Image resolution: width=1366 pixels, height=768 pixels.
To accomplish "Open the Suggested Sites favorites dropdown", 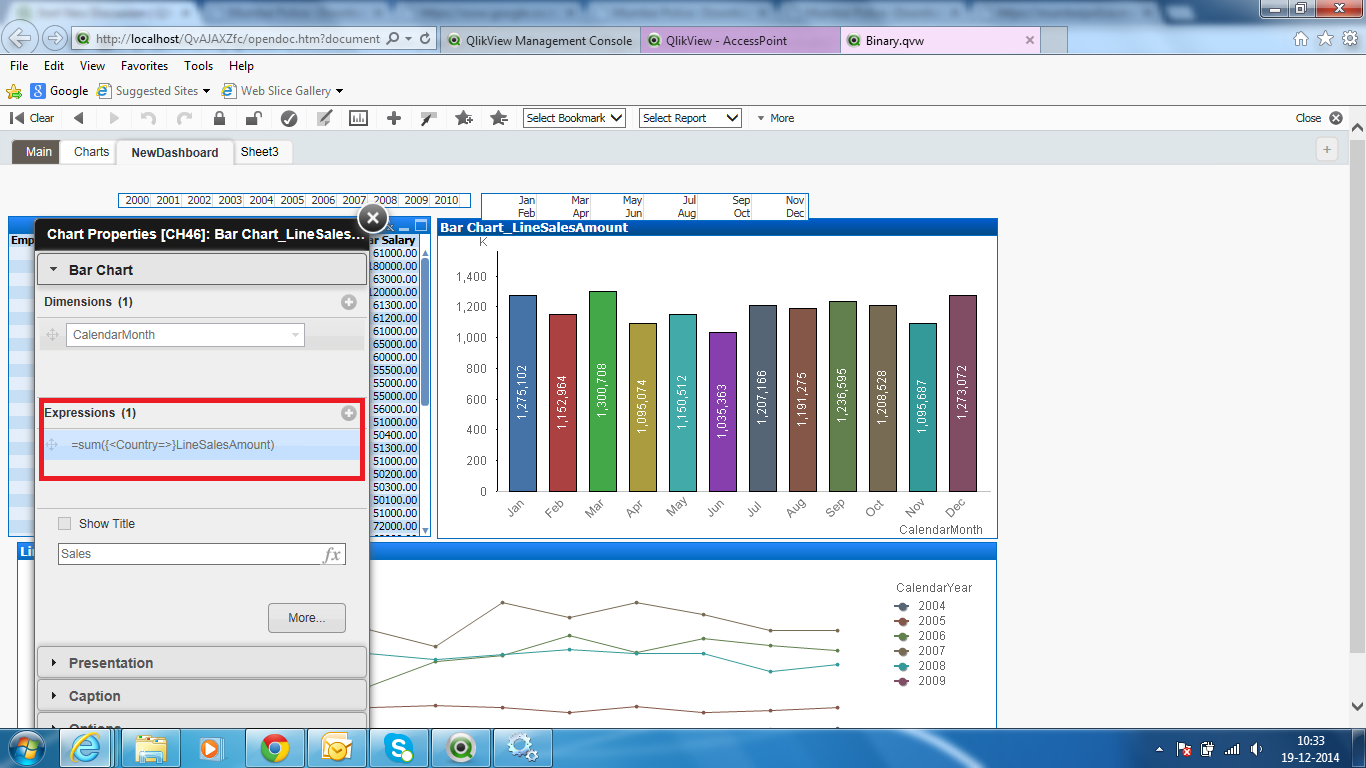I will [x=154, y=91].
